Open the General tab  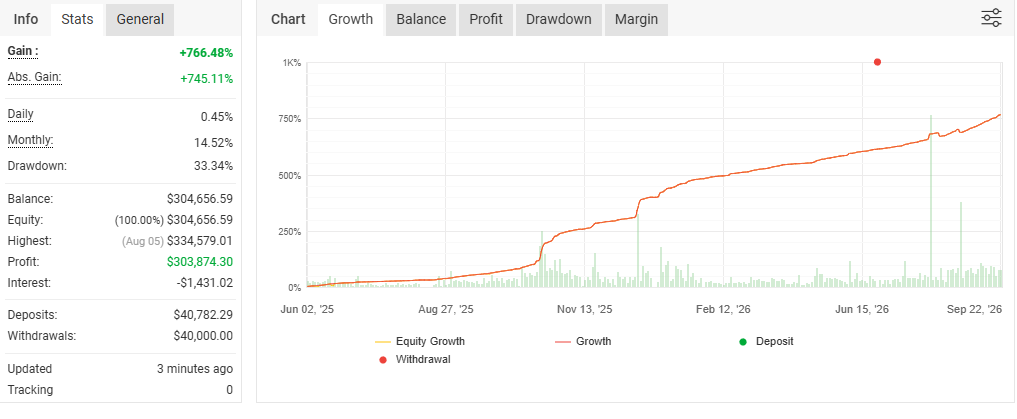140,19
